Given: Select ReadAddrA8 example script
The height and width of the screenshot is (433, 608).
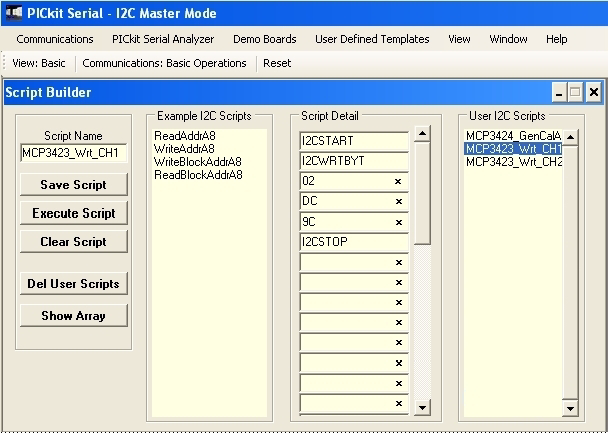Looking at the screenshot, I should [184, 136].
